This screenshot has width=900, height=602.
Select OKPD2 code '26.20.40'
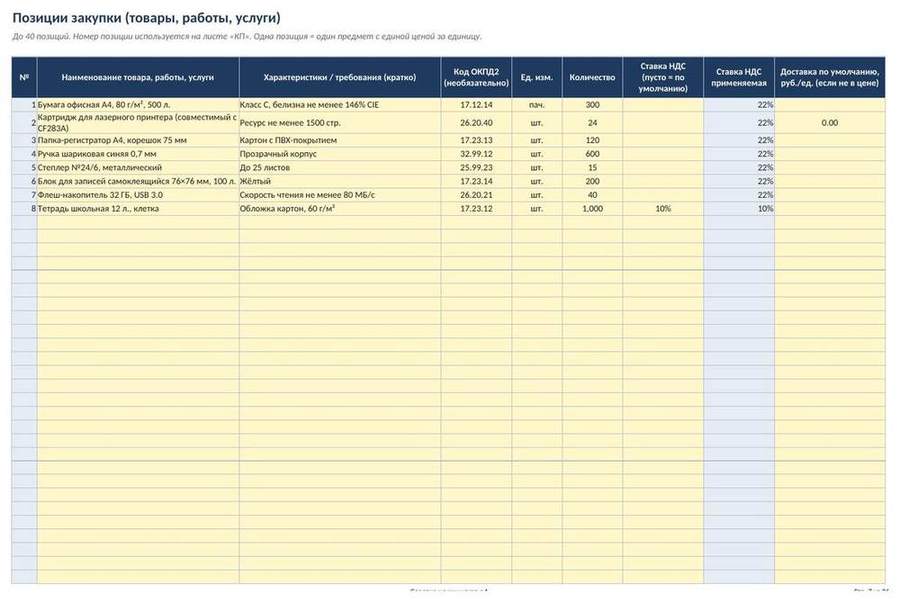tap(476, 123)
